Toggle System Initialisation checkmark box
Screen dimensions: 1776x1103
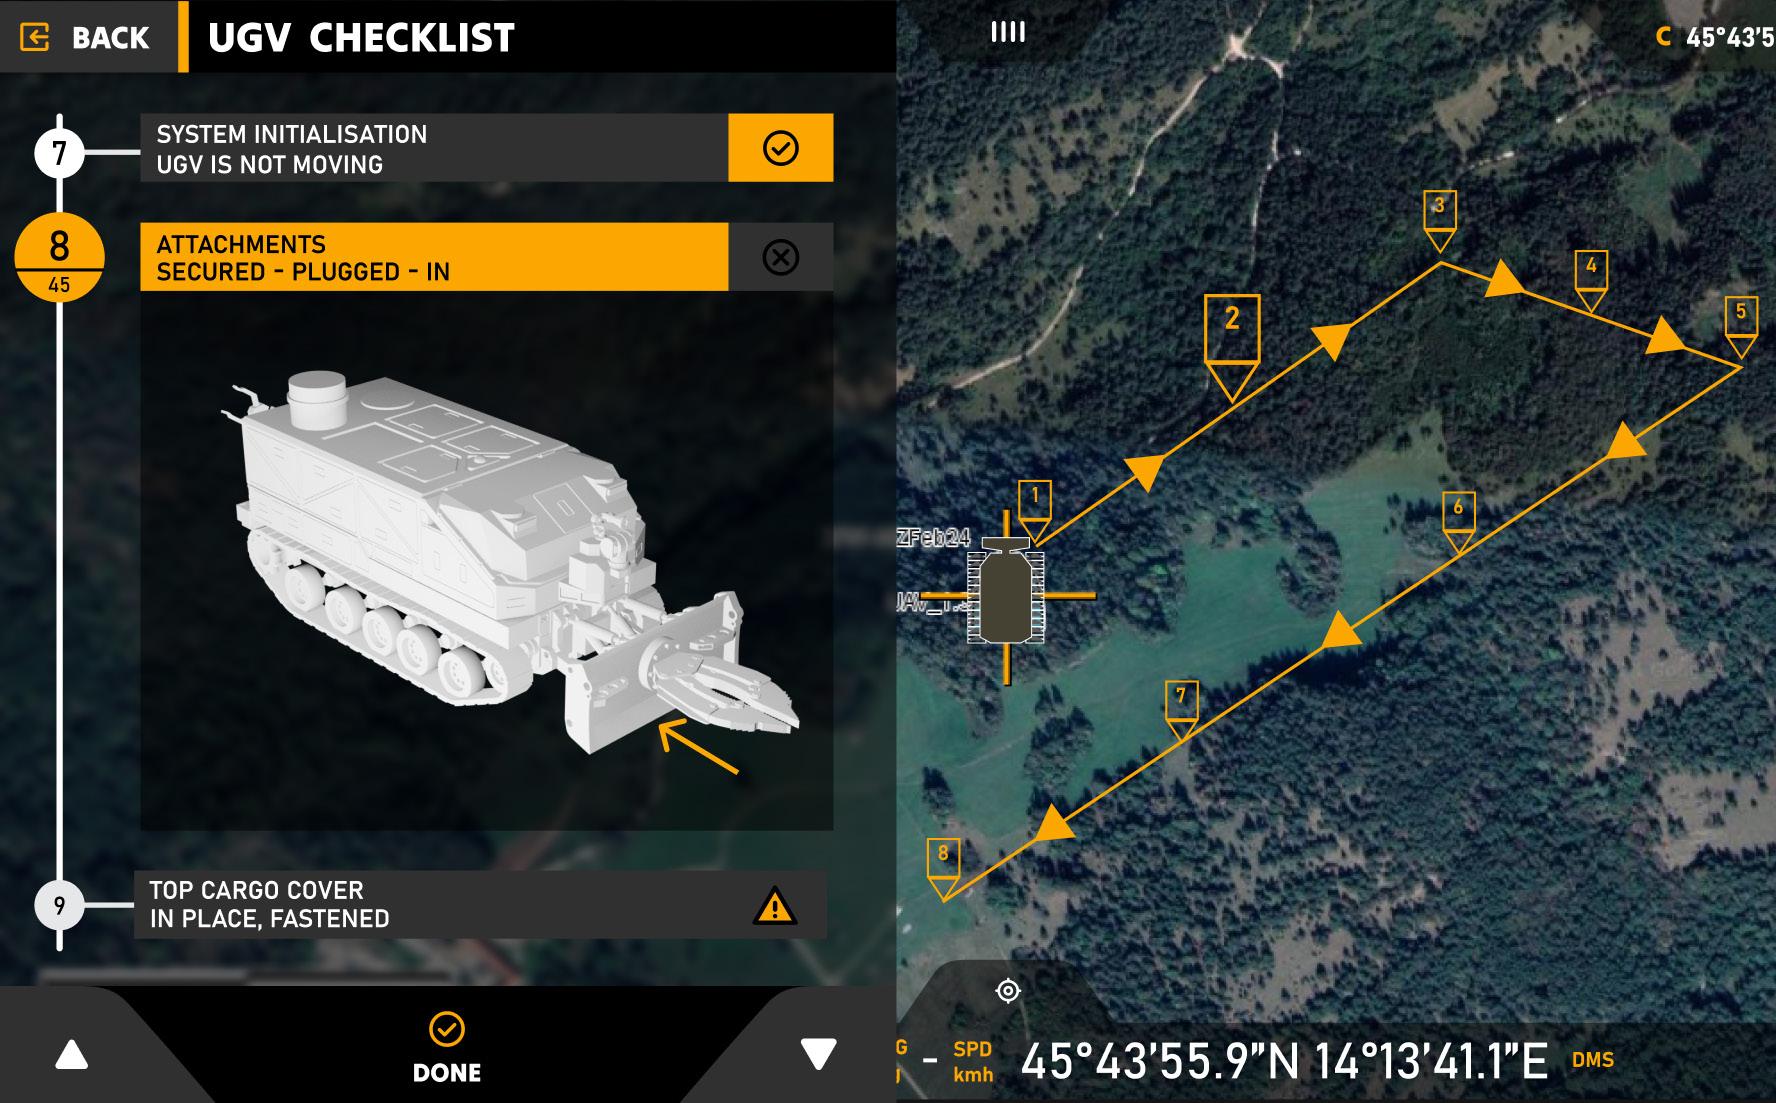coord(780,148)
